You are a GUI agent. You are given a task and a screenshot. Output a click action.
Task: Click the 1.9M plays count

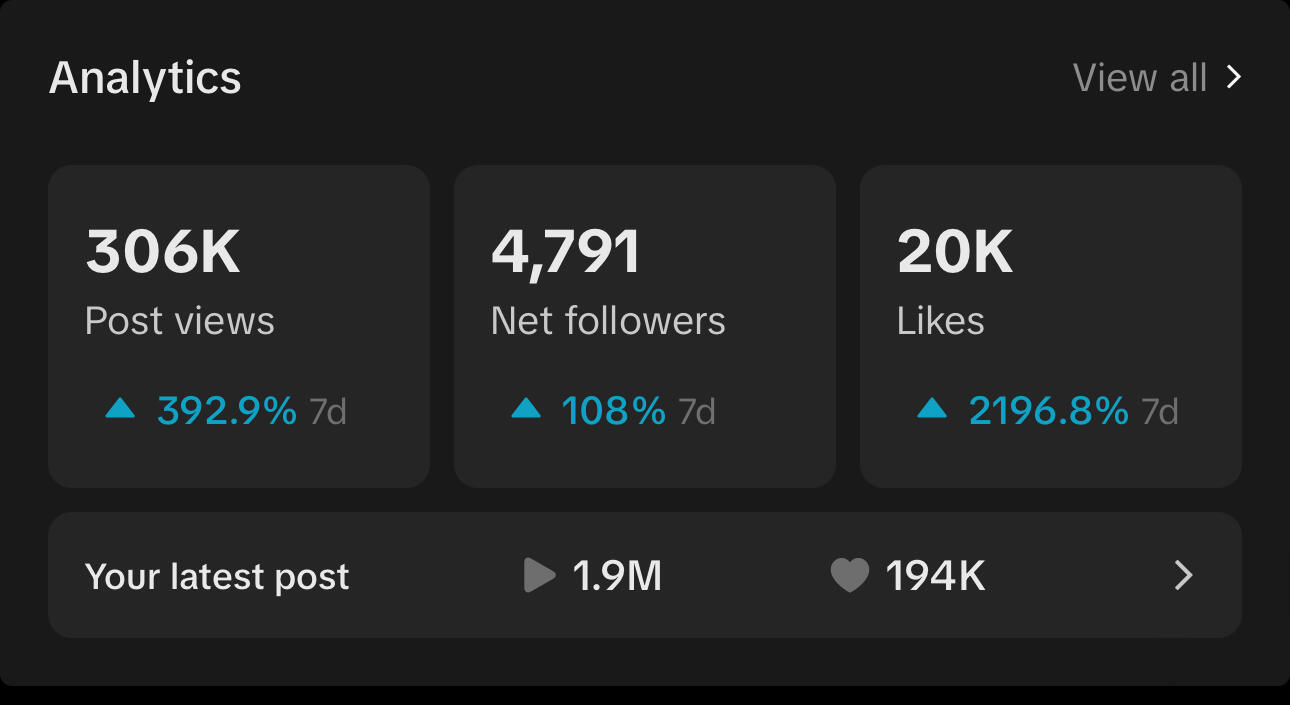[617, 577]
